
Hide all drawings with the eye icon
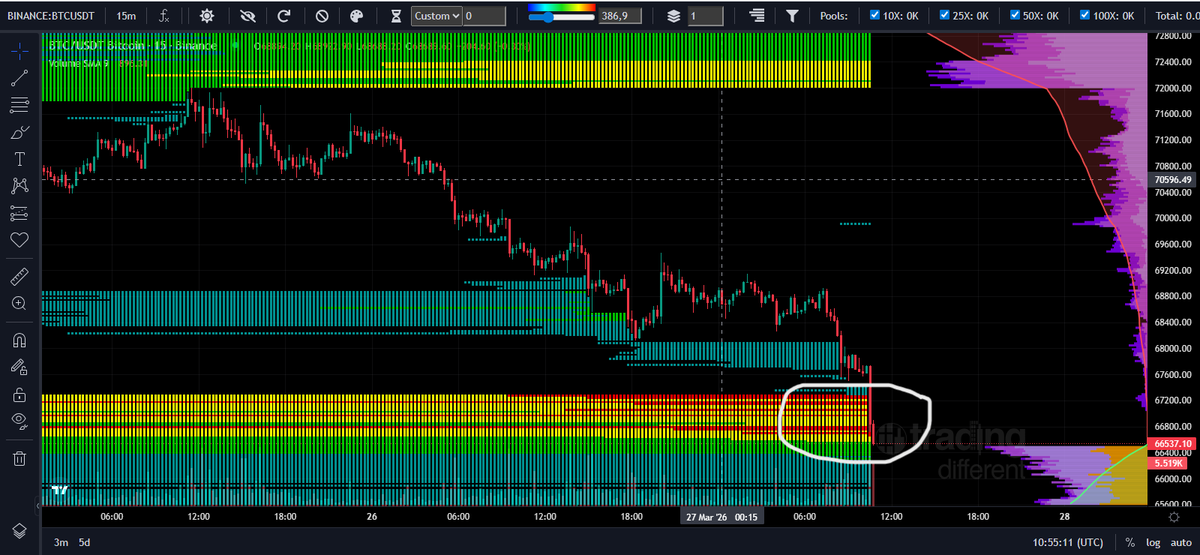[19, 421]
